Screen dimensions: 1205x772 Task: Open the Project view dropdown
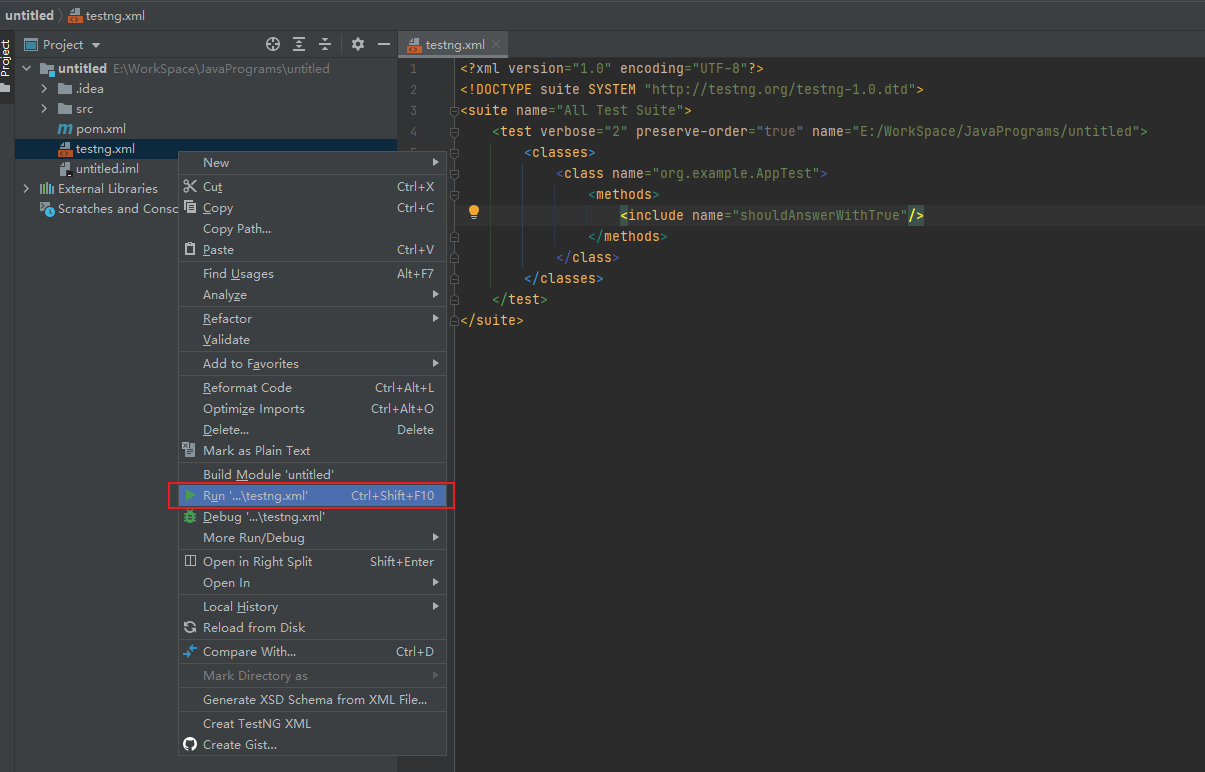point(96,45)
